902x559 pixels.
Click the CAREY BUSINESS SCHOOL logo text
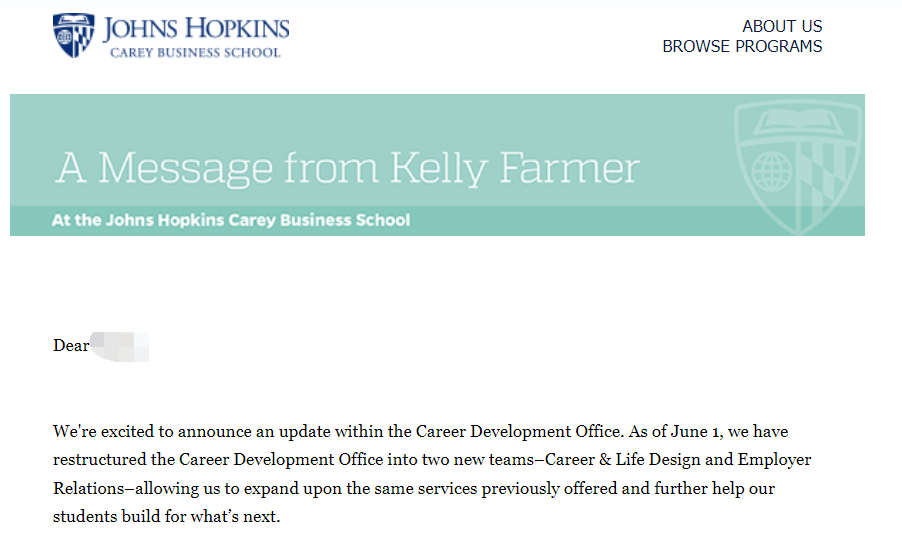pyautogui.click(x=195, y=53)
